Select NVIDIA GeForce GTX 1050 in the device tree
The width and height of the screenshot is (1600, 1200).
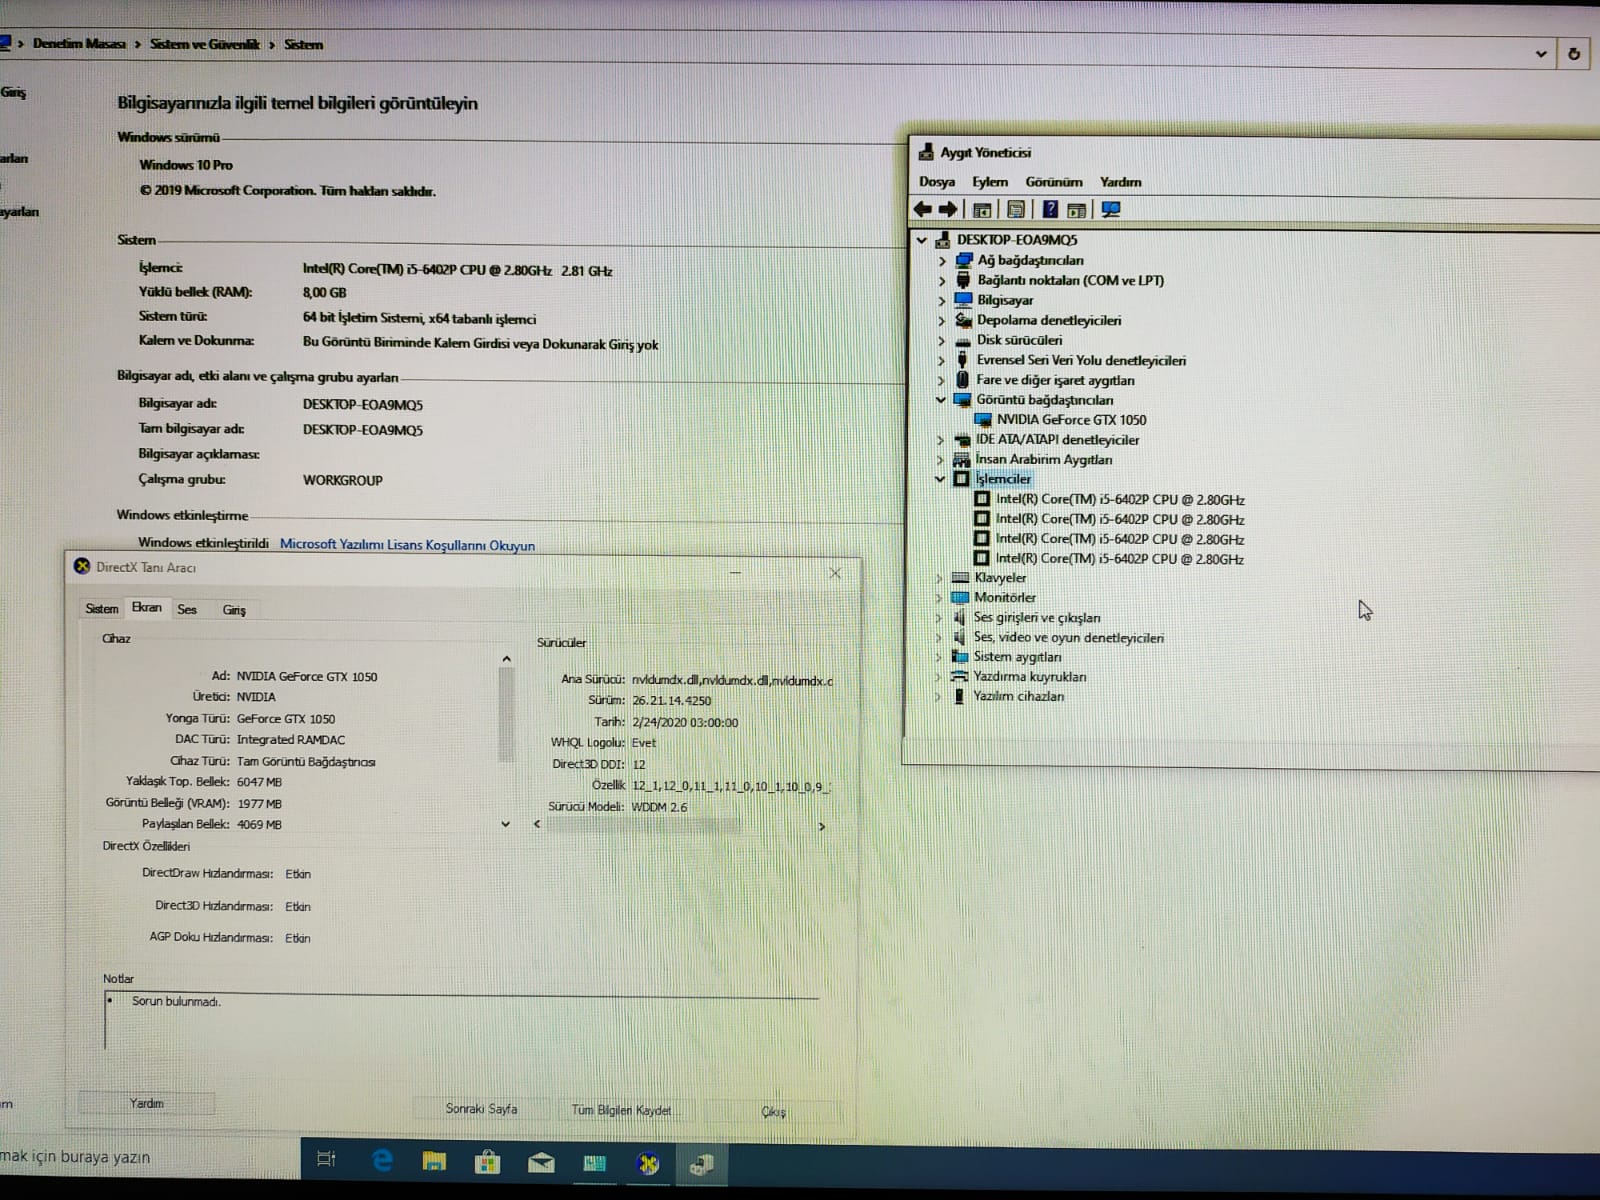pos(1071,420)
